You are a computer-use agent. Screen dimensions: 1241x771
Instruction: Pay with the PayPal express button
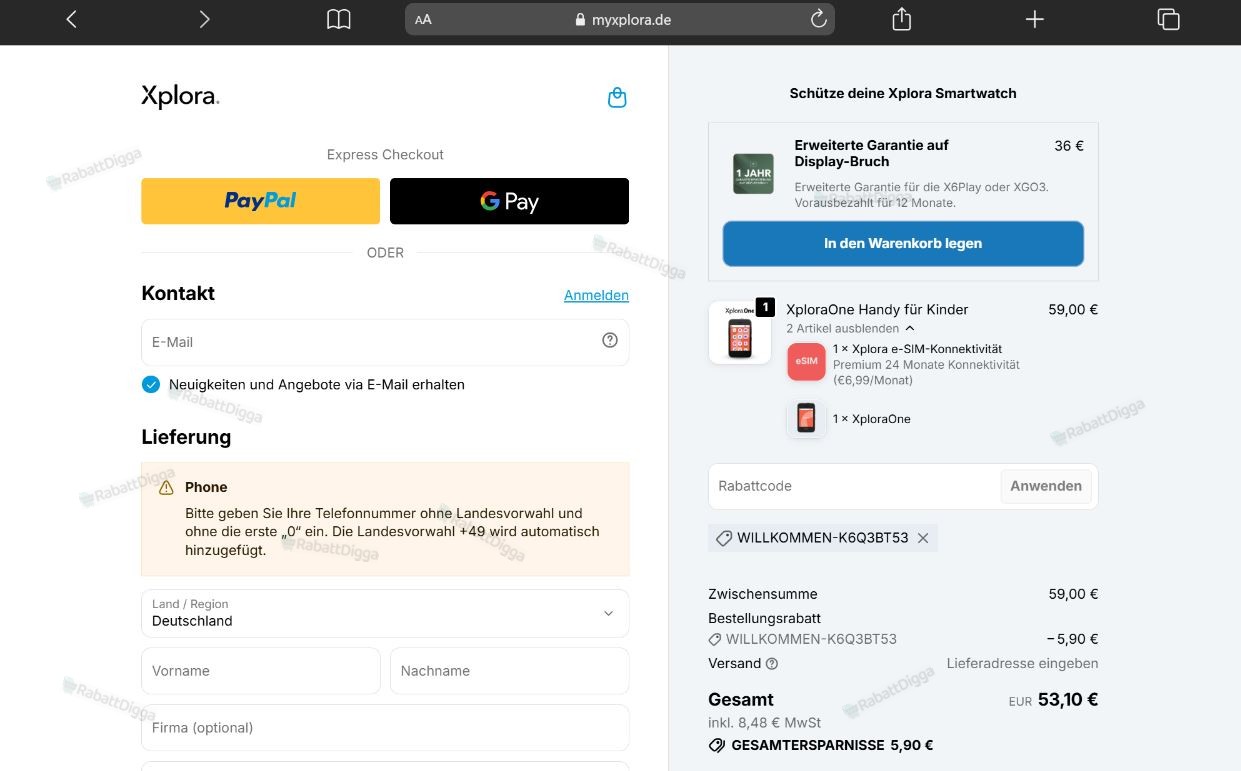coord(260,201)
